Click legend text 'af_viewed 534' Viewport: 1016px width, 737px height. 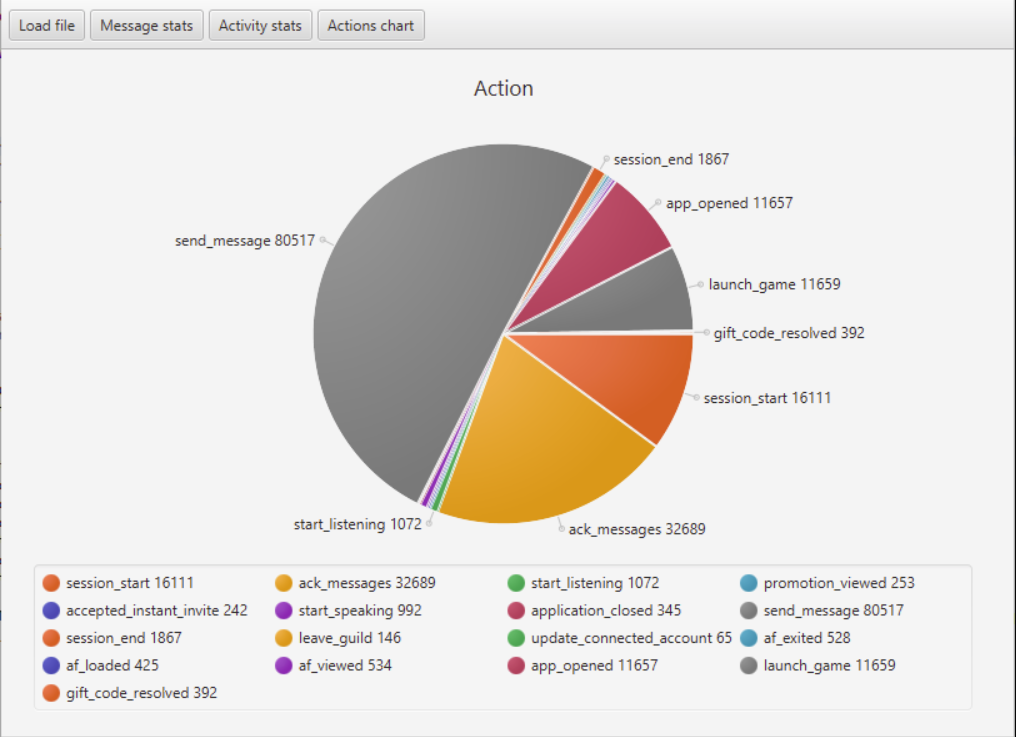345,666
